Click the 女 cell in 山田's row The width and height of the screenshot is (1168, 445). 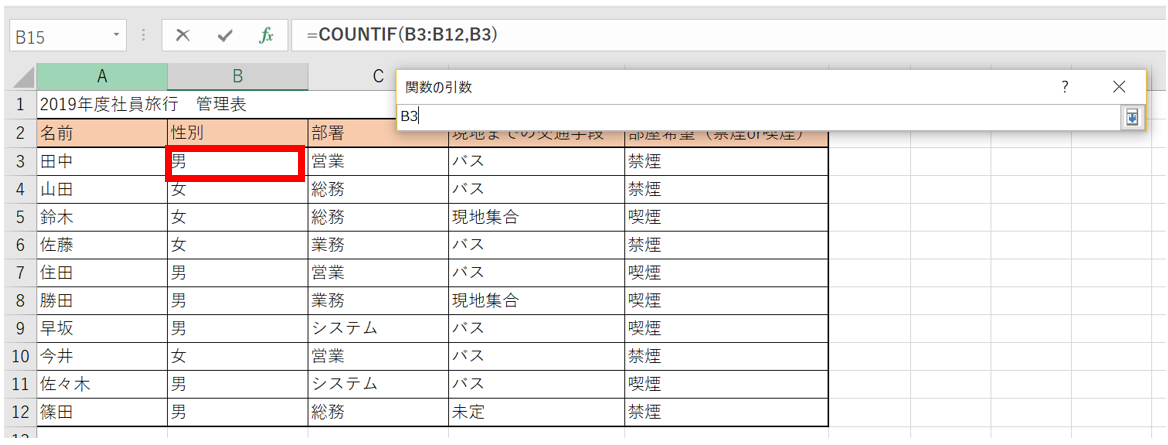coord(238,189)
